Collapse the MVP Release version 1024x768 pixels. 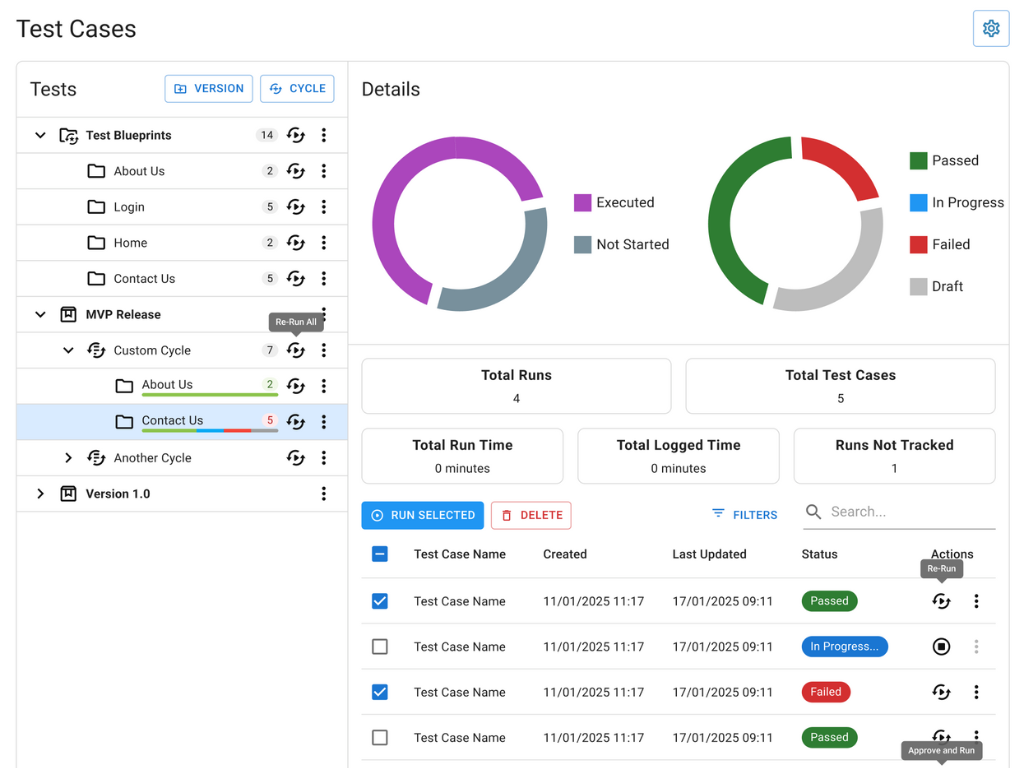[x=40, y=314]
